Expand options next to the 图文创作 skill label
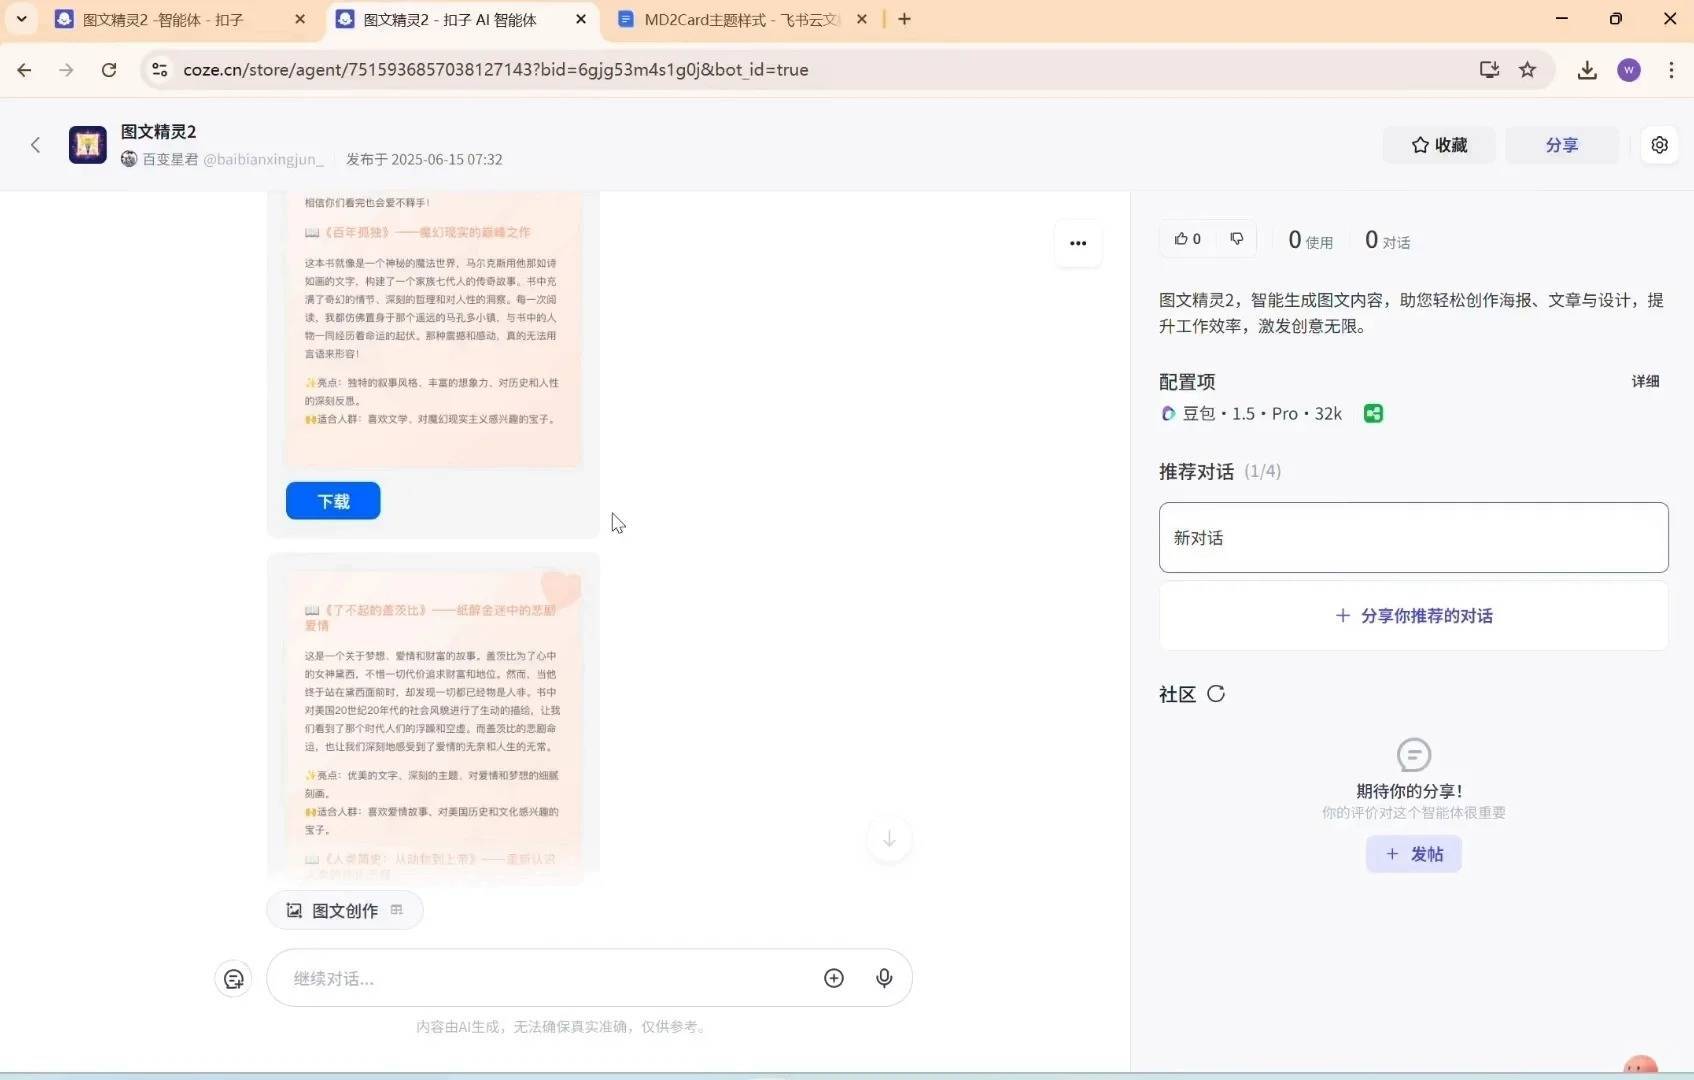 coord(396,910)
